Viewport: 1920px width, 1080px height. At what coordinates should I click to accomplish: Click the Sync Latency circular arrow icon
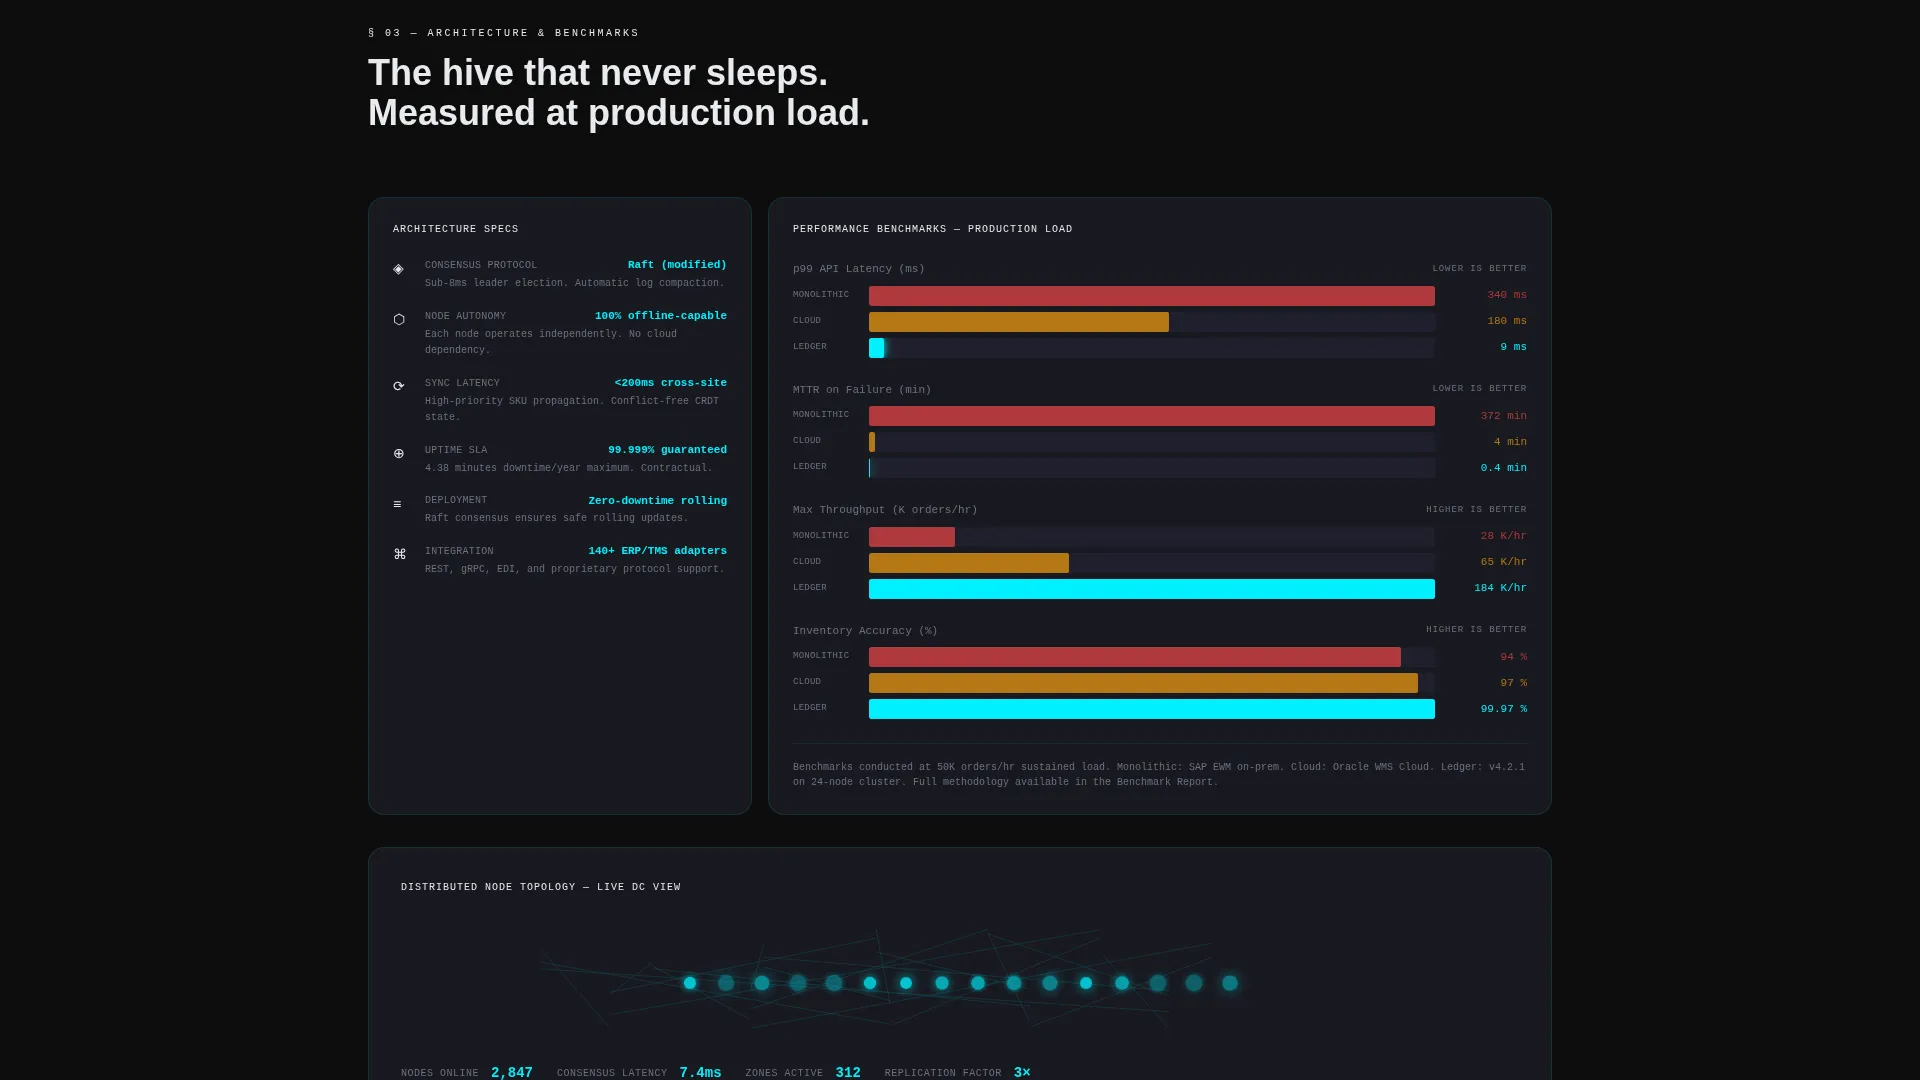(x=399, y=387)
